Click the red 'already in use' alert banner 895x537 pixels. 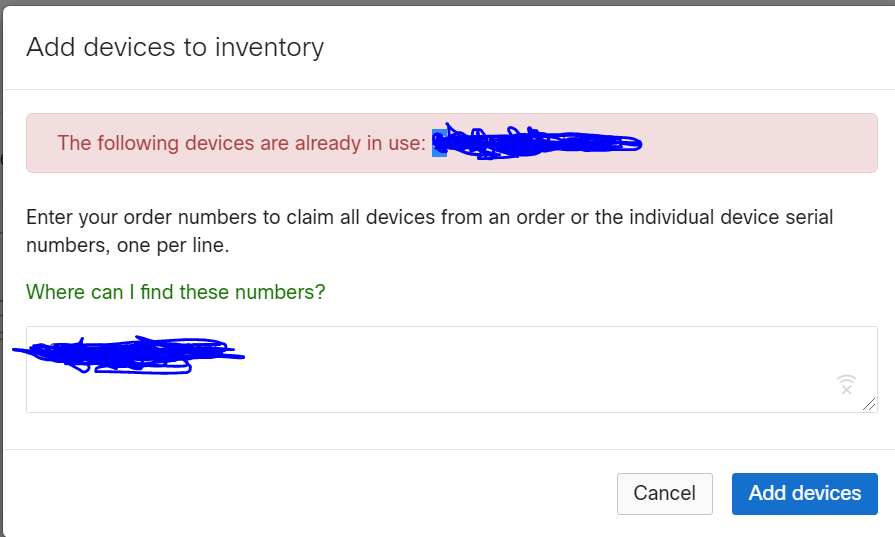[451, 143]
